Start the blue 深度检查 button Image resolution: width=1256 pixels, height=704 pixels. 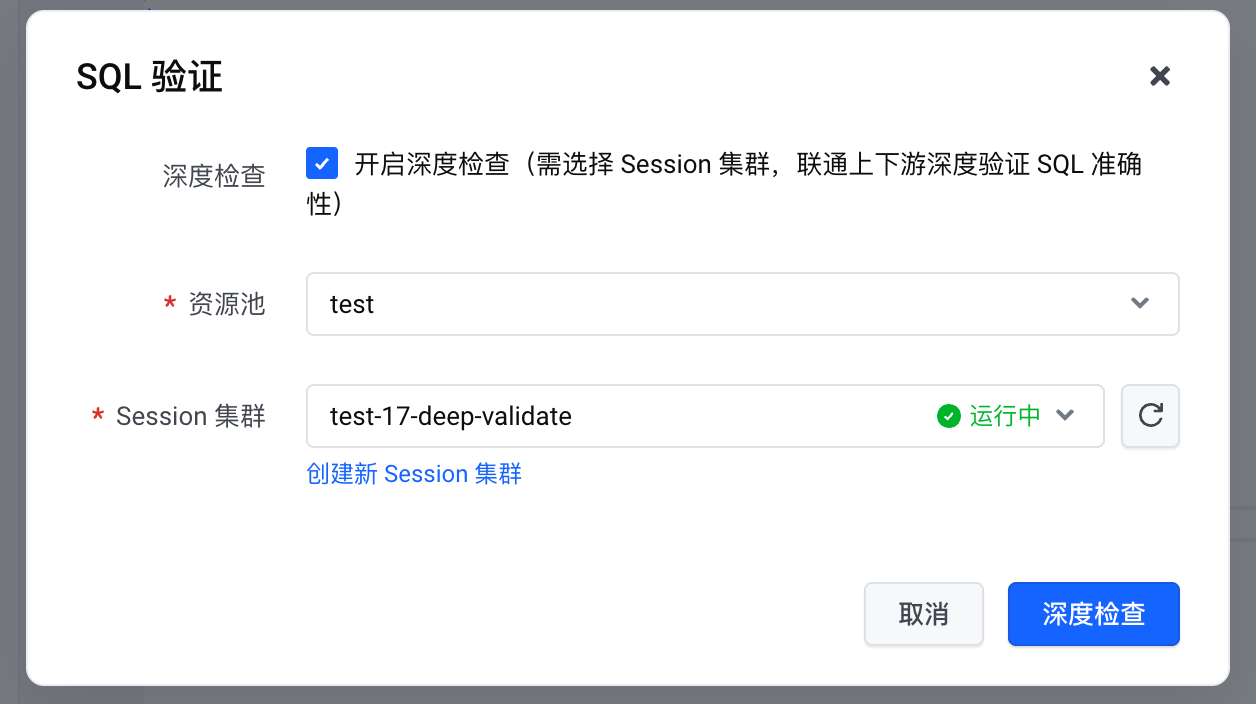click(x=1093, y=614)
